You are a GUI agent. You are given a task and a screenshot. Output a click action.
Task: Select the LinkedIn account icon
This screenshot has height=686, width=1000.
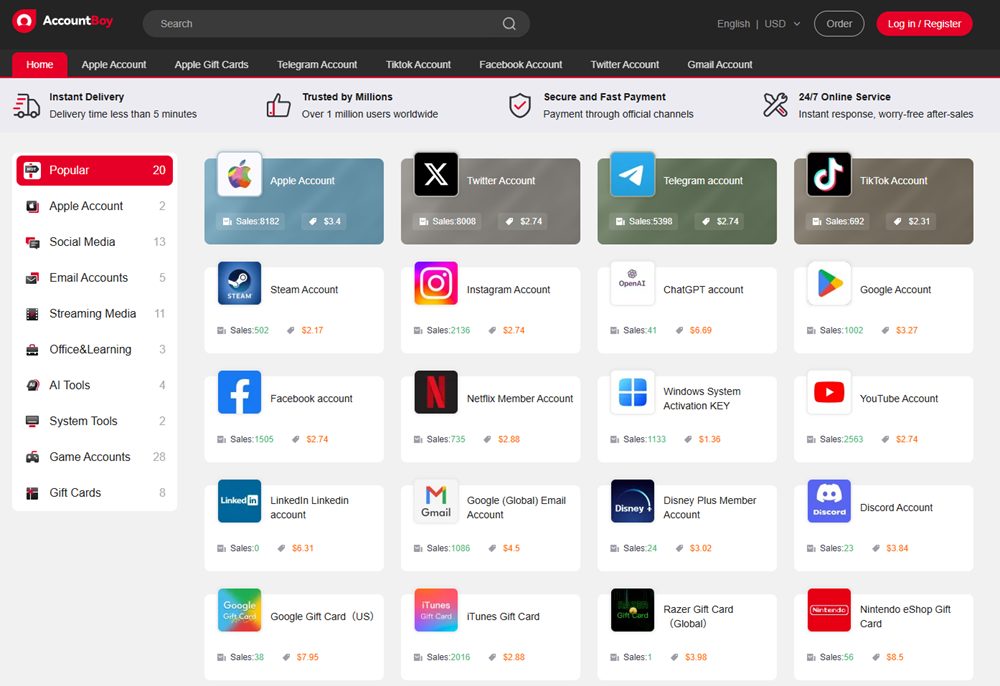click(239, 501)
